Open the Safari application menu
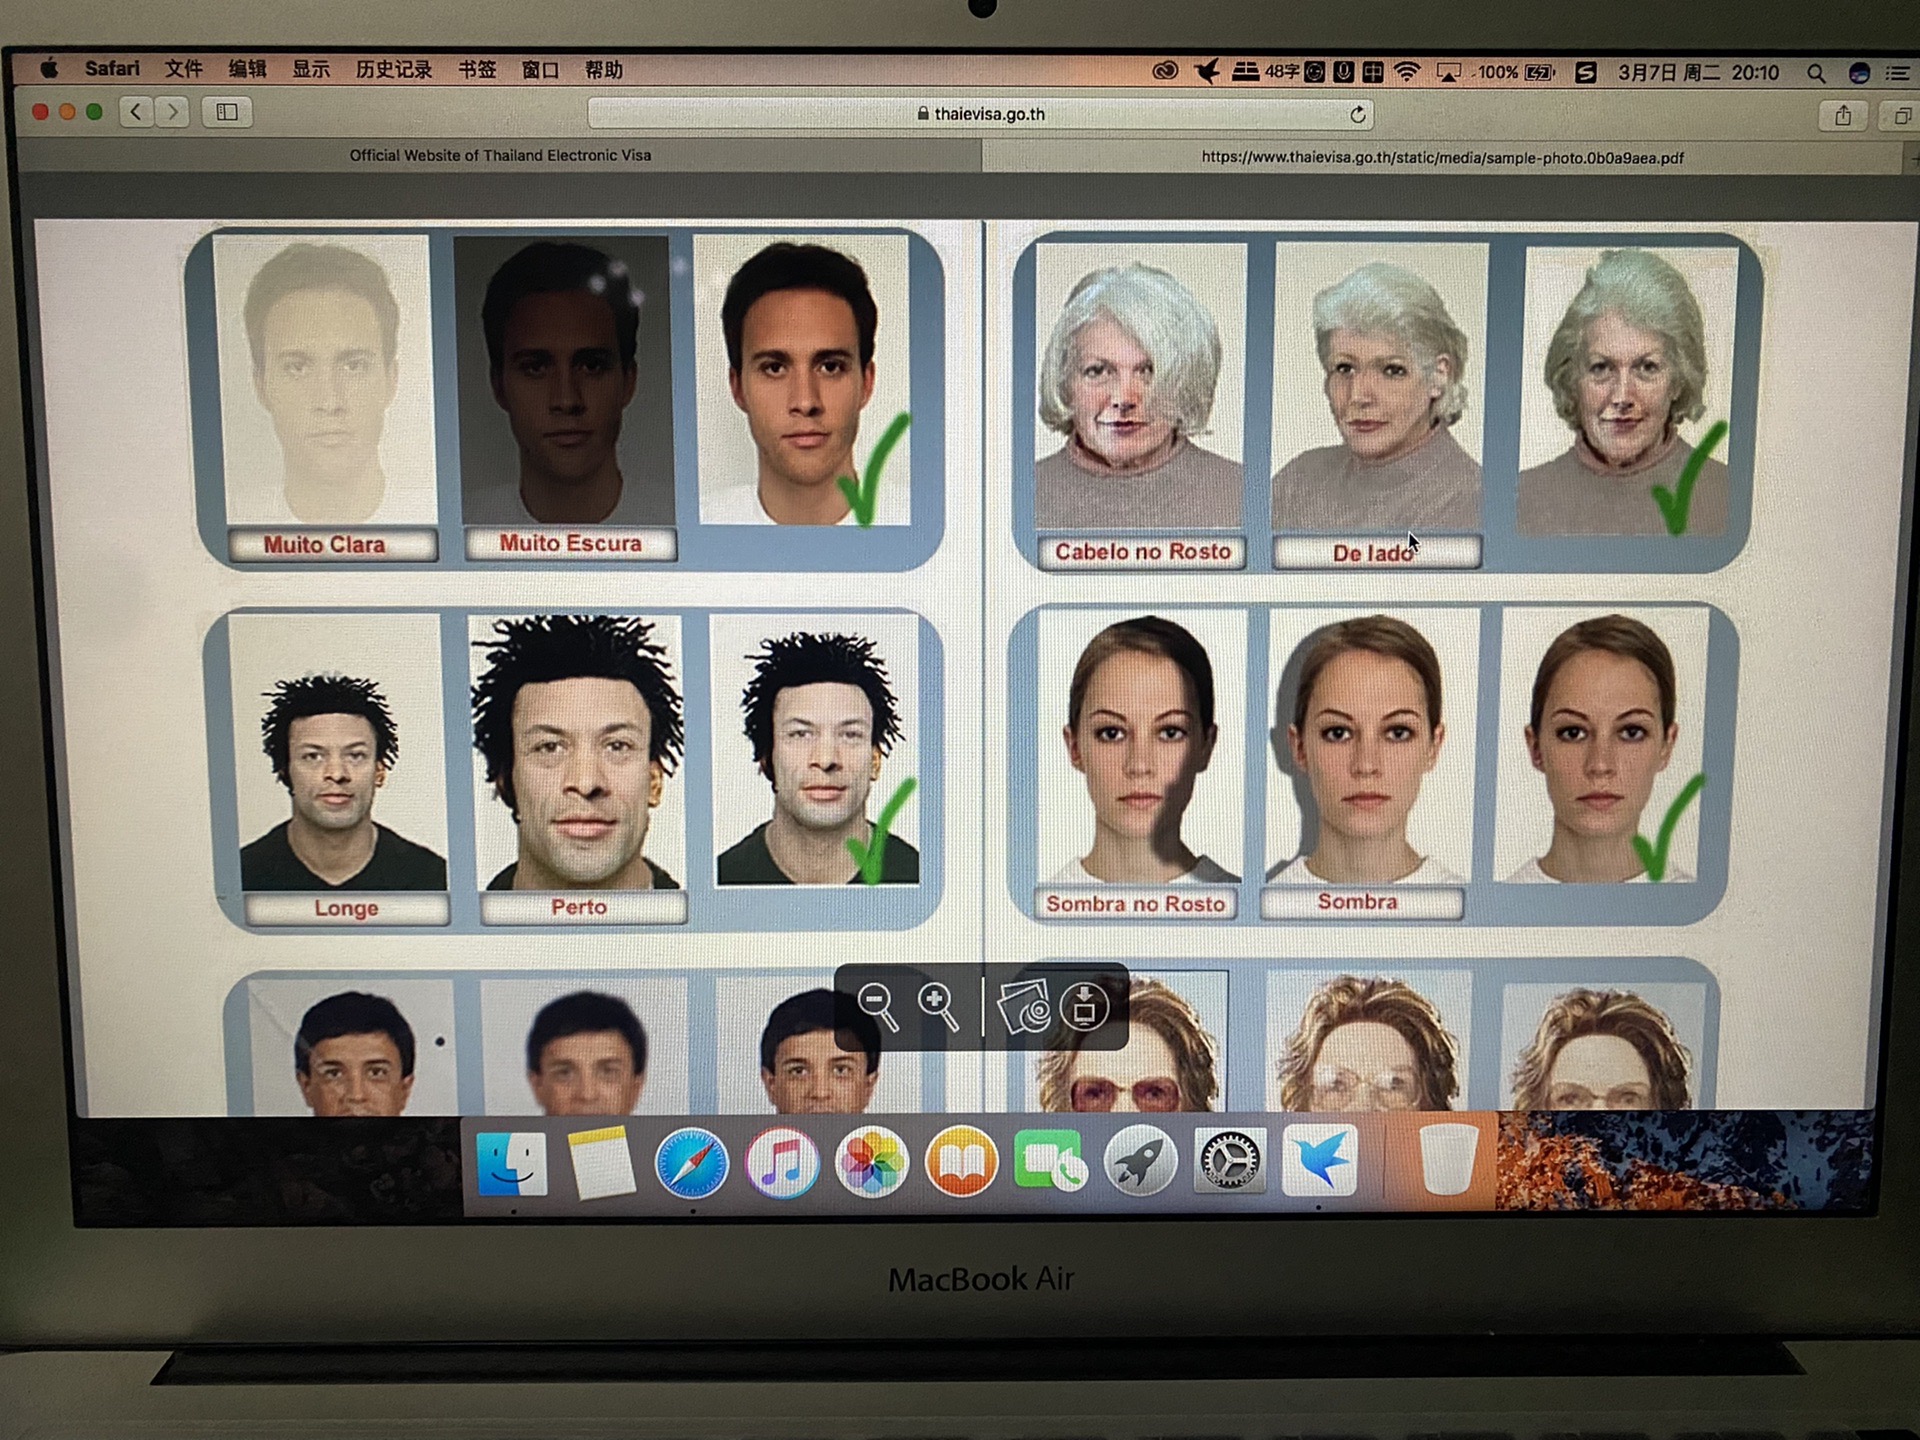This screenshot has width=1920, height=1440. (x=112, y=69)
